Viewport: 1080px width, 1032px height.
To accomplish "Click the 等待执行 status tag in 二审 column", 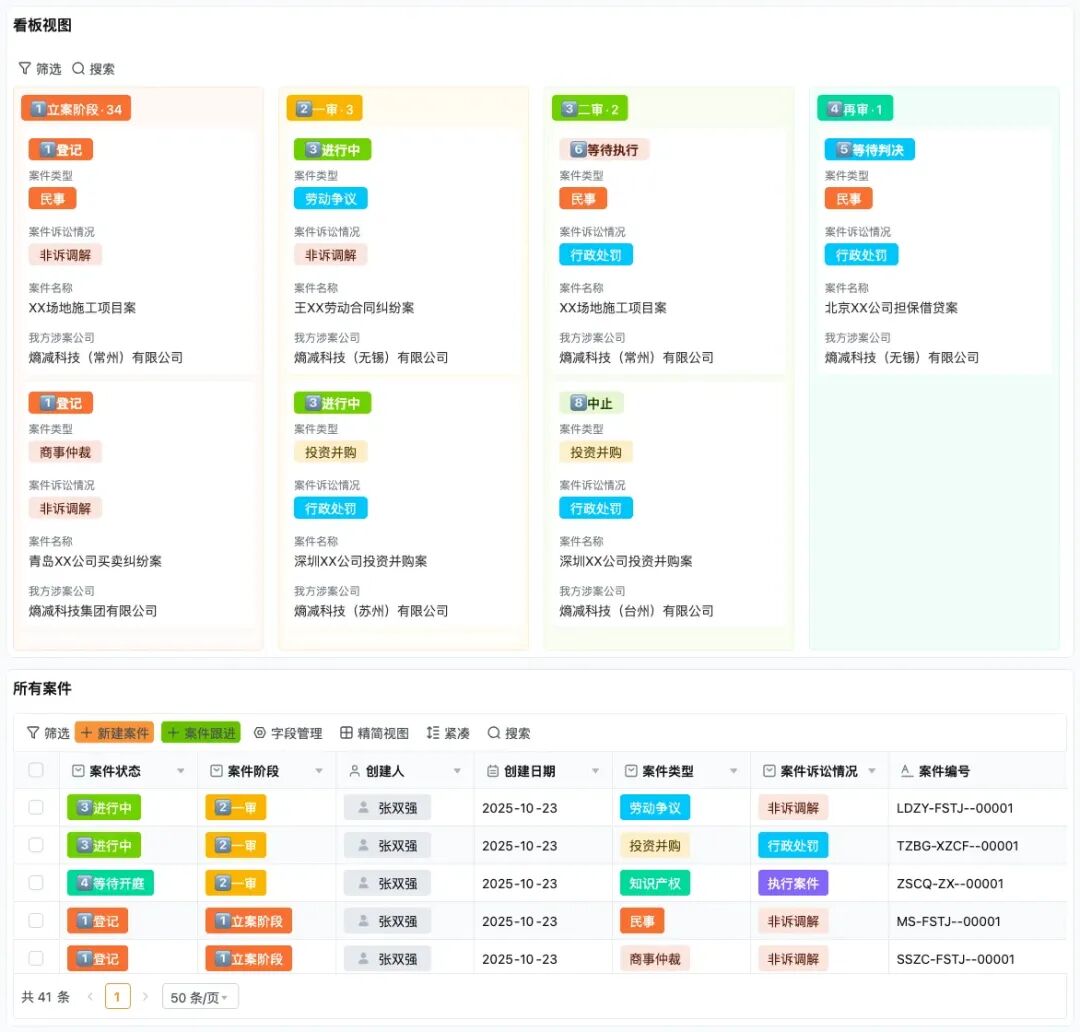I will pyautogui.click(x=604, y=149).
